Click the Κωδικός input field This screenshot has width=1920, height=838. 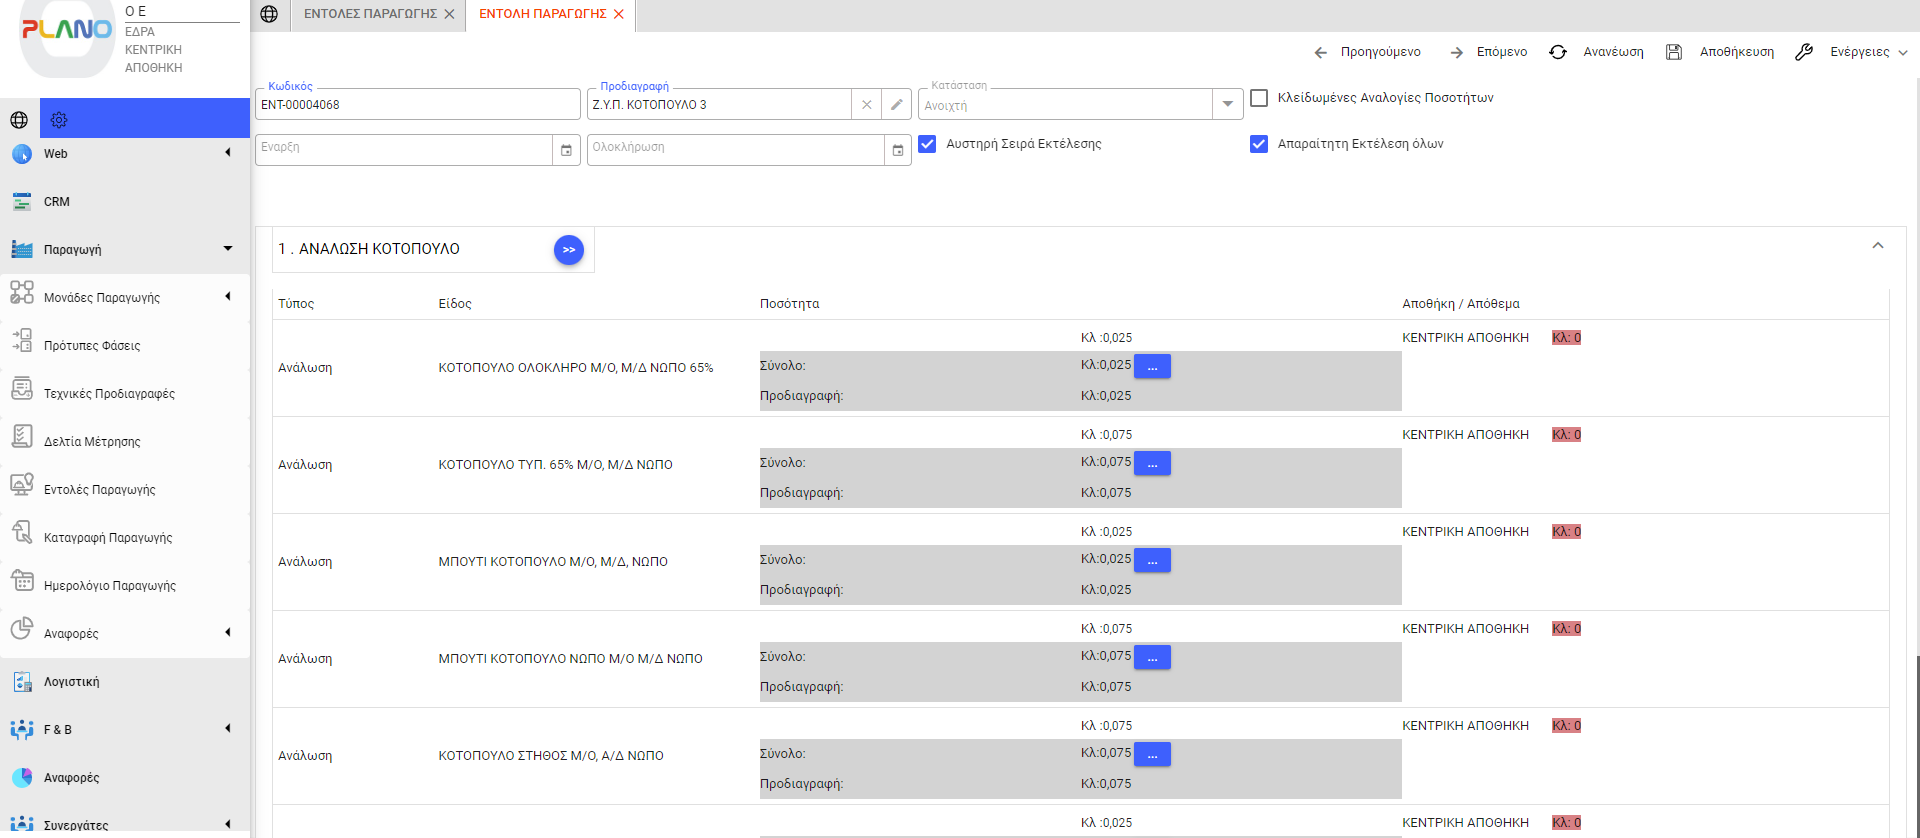point(418,104)
